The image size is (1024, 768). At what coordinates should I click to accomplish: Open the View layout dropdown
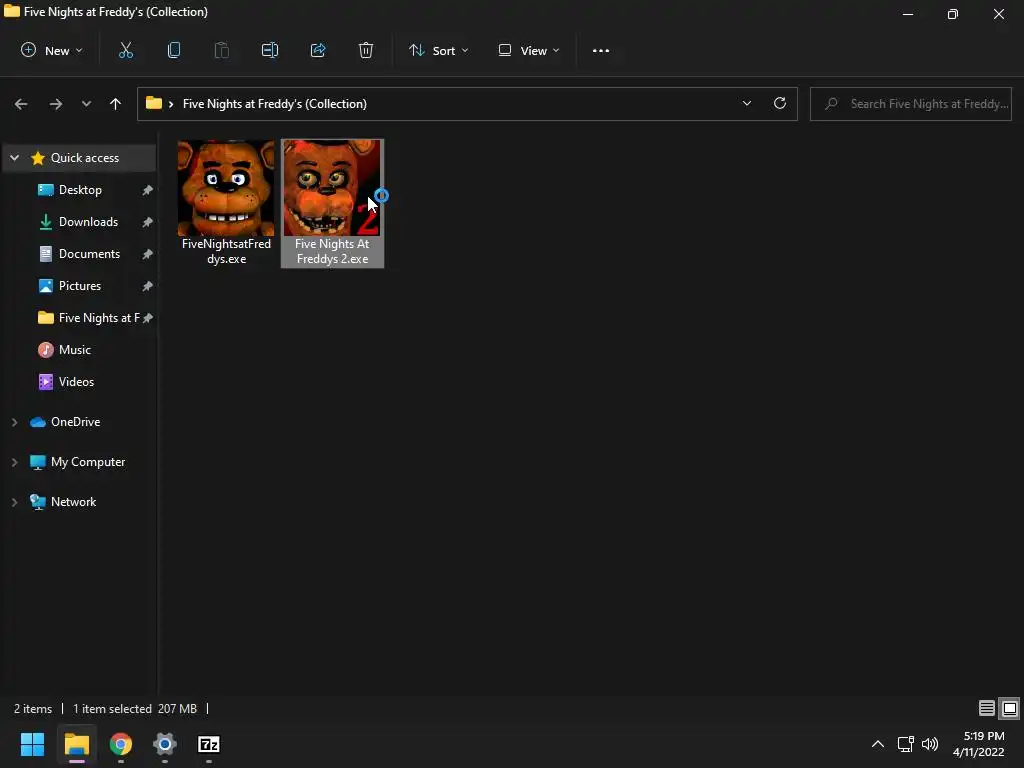(529, 50)
